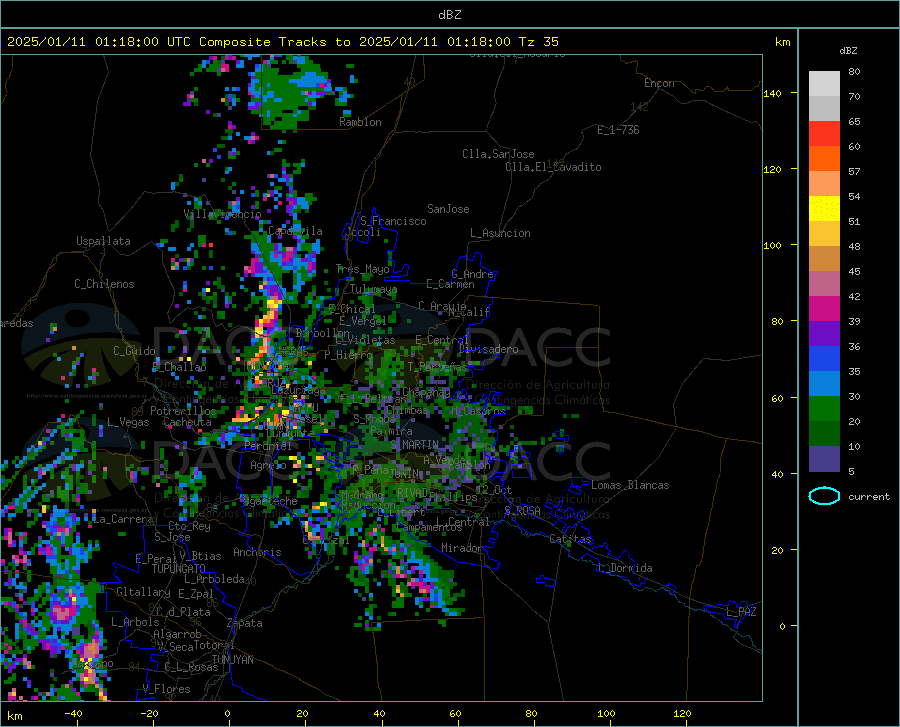Click the 'Clla.SanJose' map label

tap(498, 154)
